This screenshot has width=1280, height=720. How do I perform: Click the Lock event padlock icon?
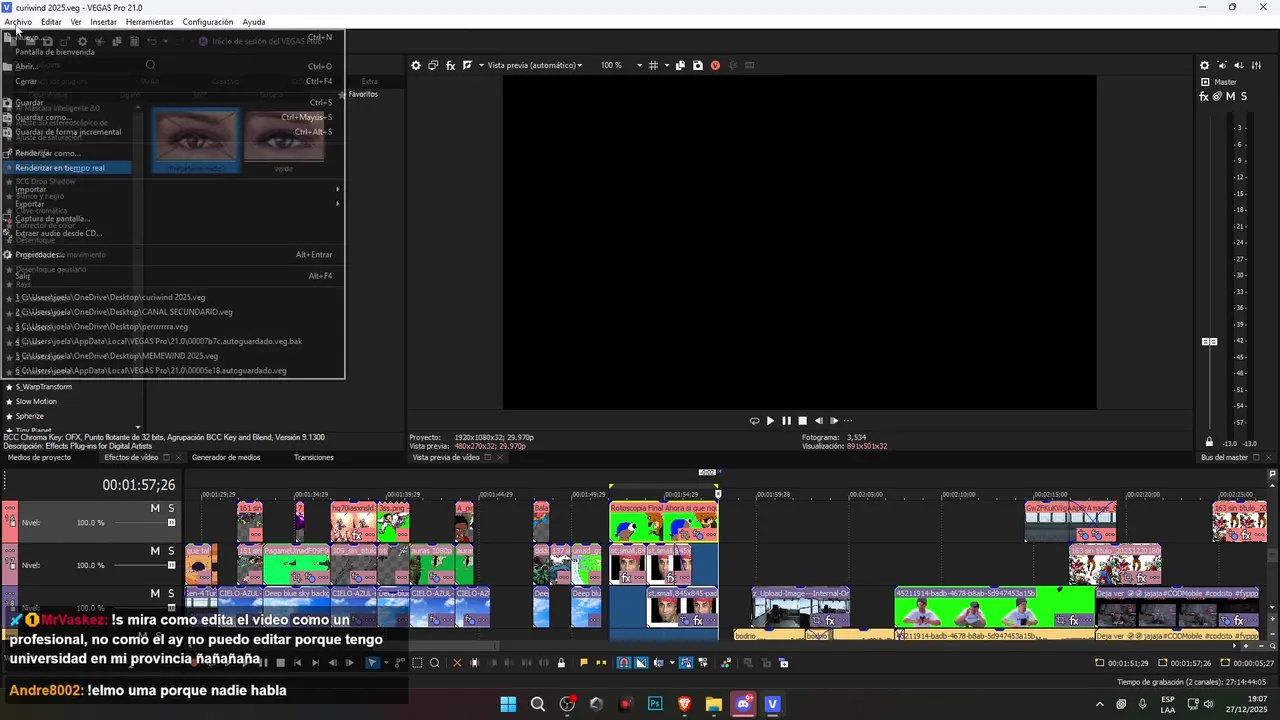pyautogui.click(x=560, y=662)
